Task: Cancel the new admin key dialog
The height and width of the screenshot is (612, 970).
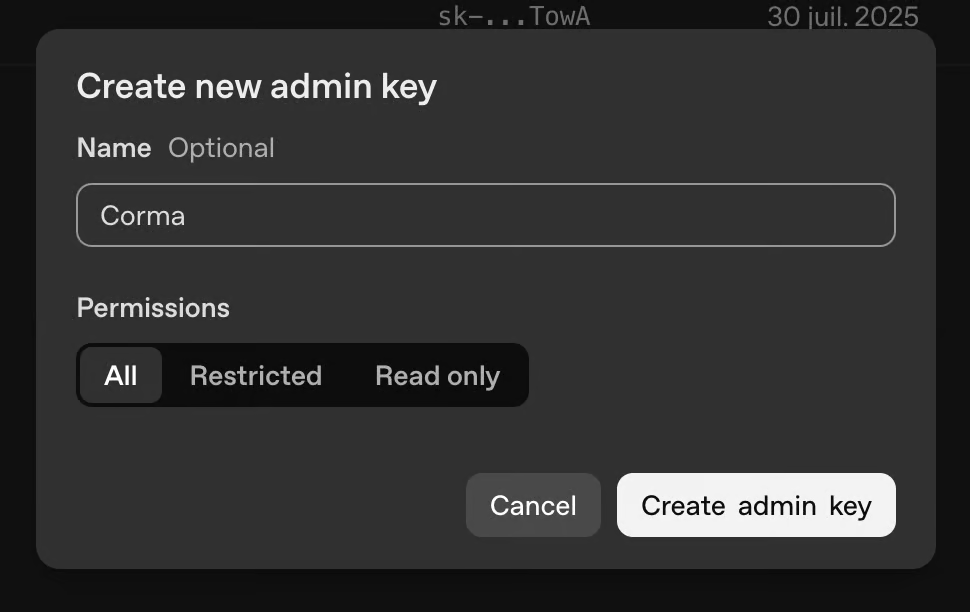Action: (x=533, y=505)
